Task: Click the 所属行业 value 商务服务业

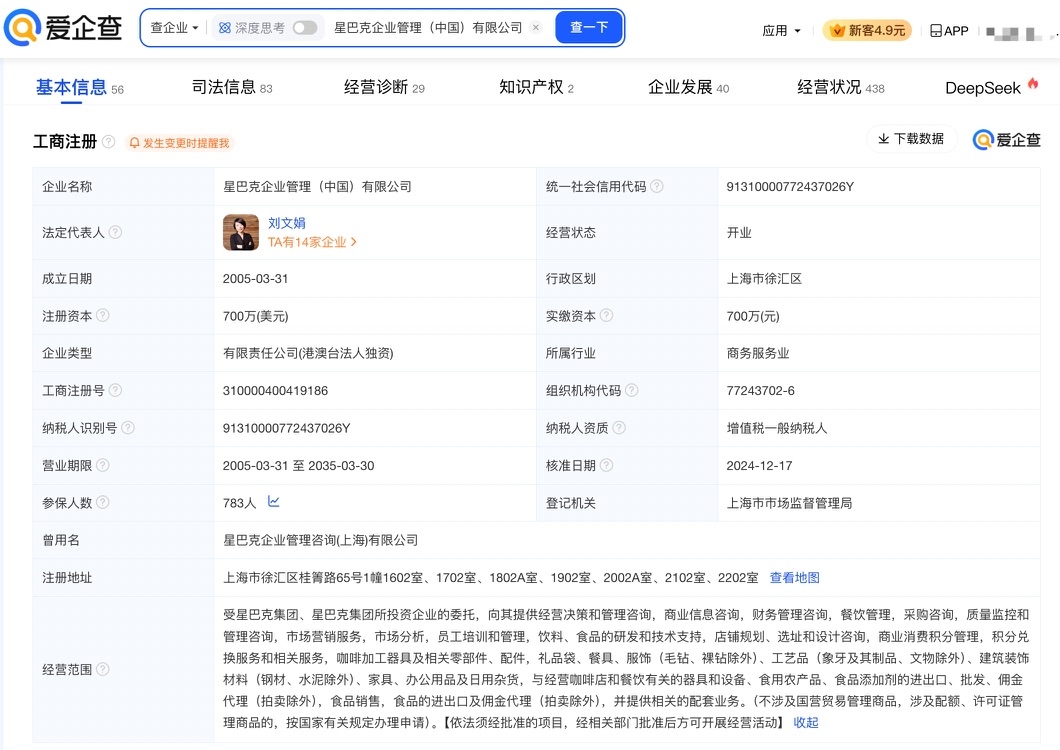Action: (758, 353)
